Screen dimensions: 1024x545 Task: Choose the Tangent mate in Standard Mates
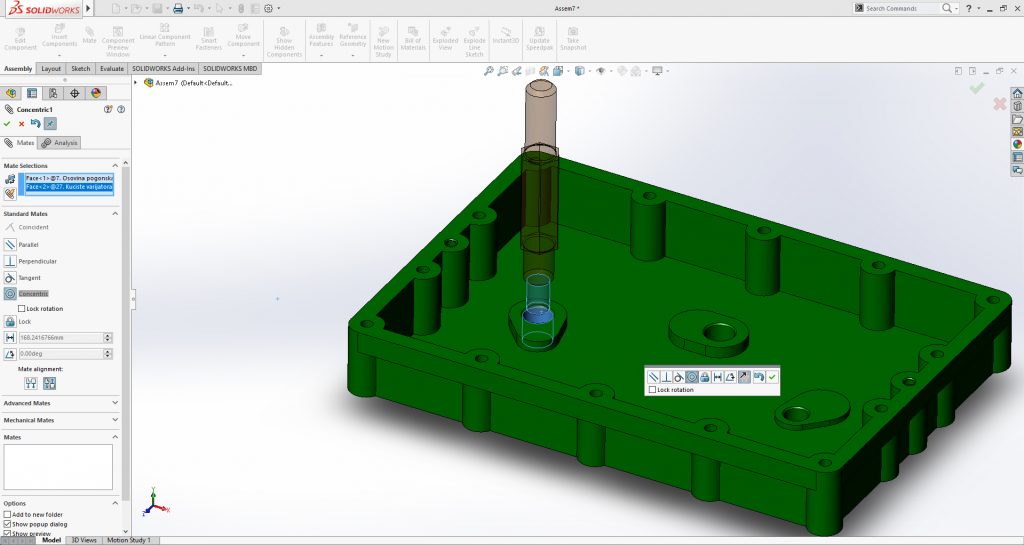click(23, 277)
